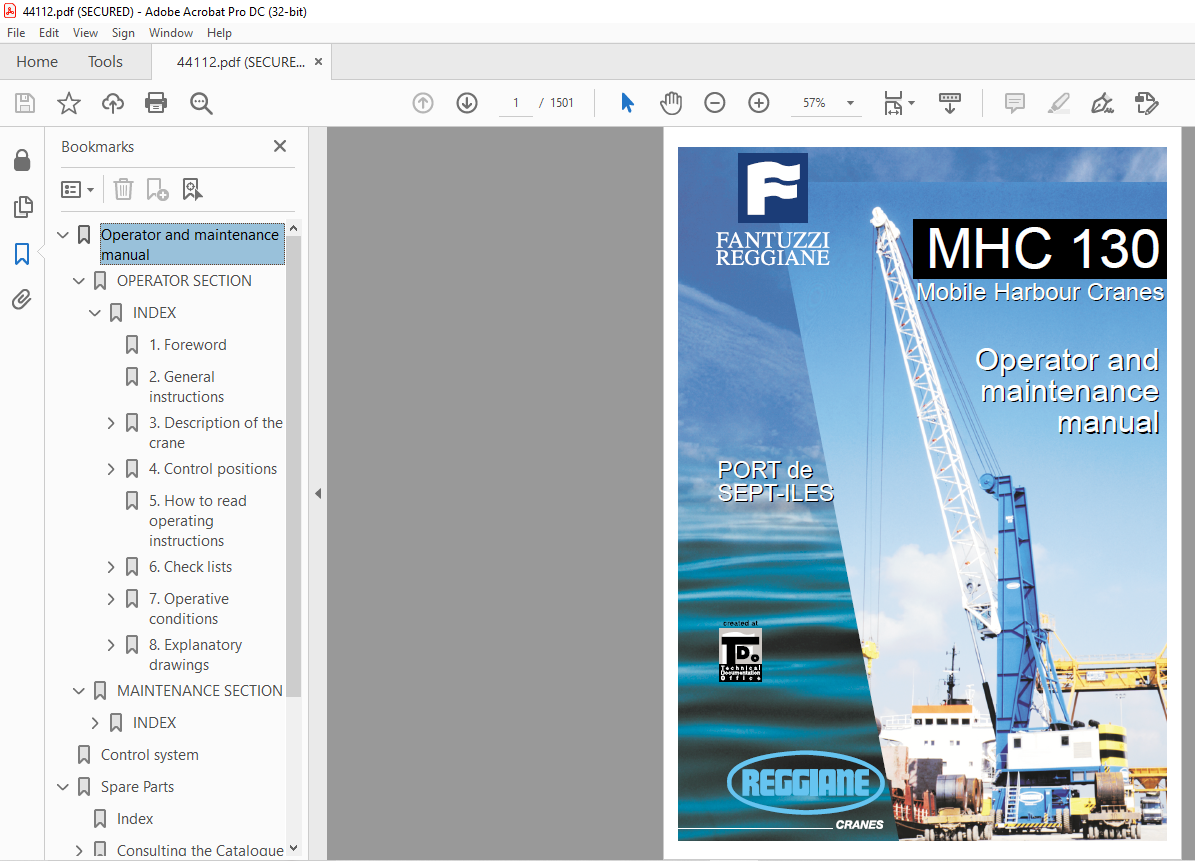Select the 44112.pdf document tab
The width and height of the screenshot is (1195, 861).
[x=240, y=62]
